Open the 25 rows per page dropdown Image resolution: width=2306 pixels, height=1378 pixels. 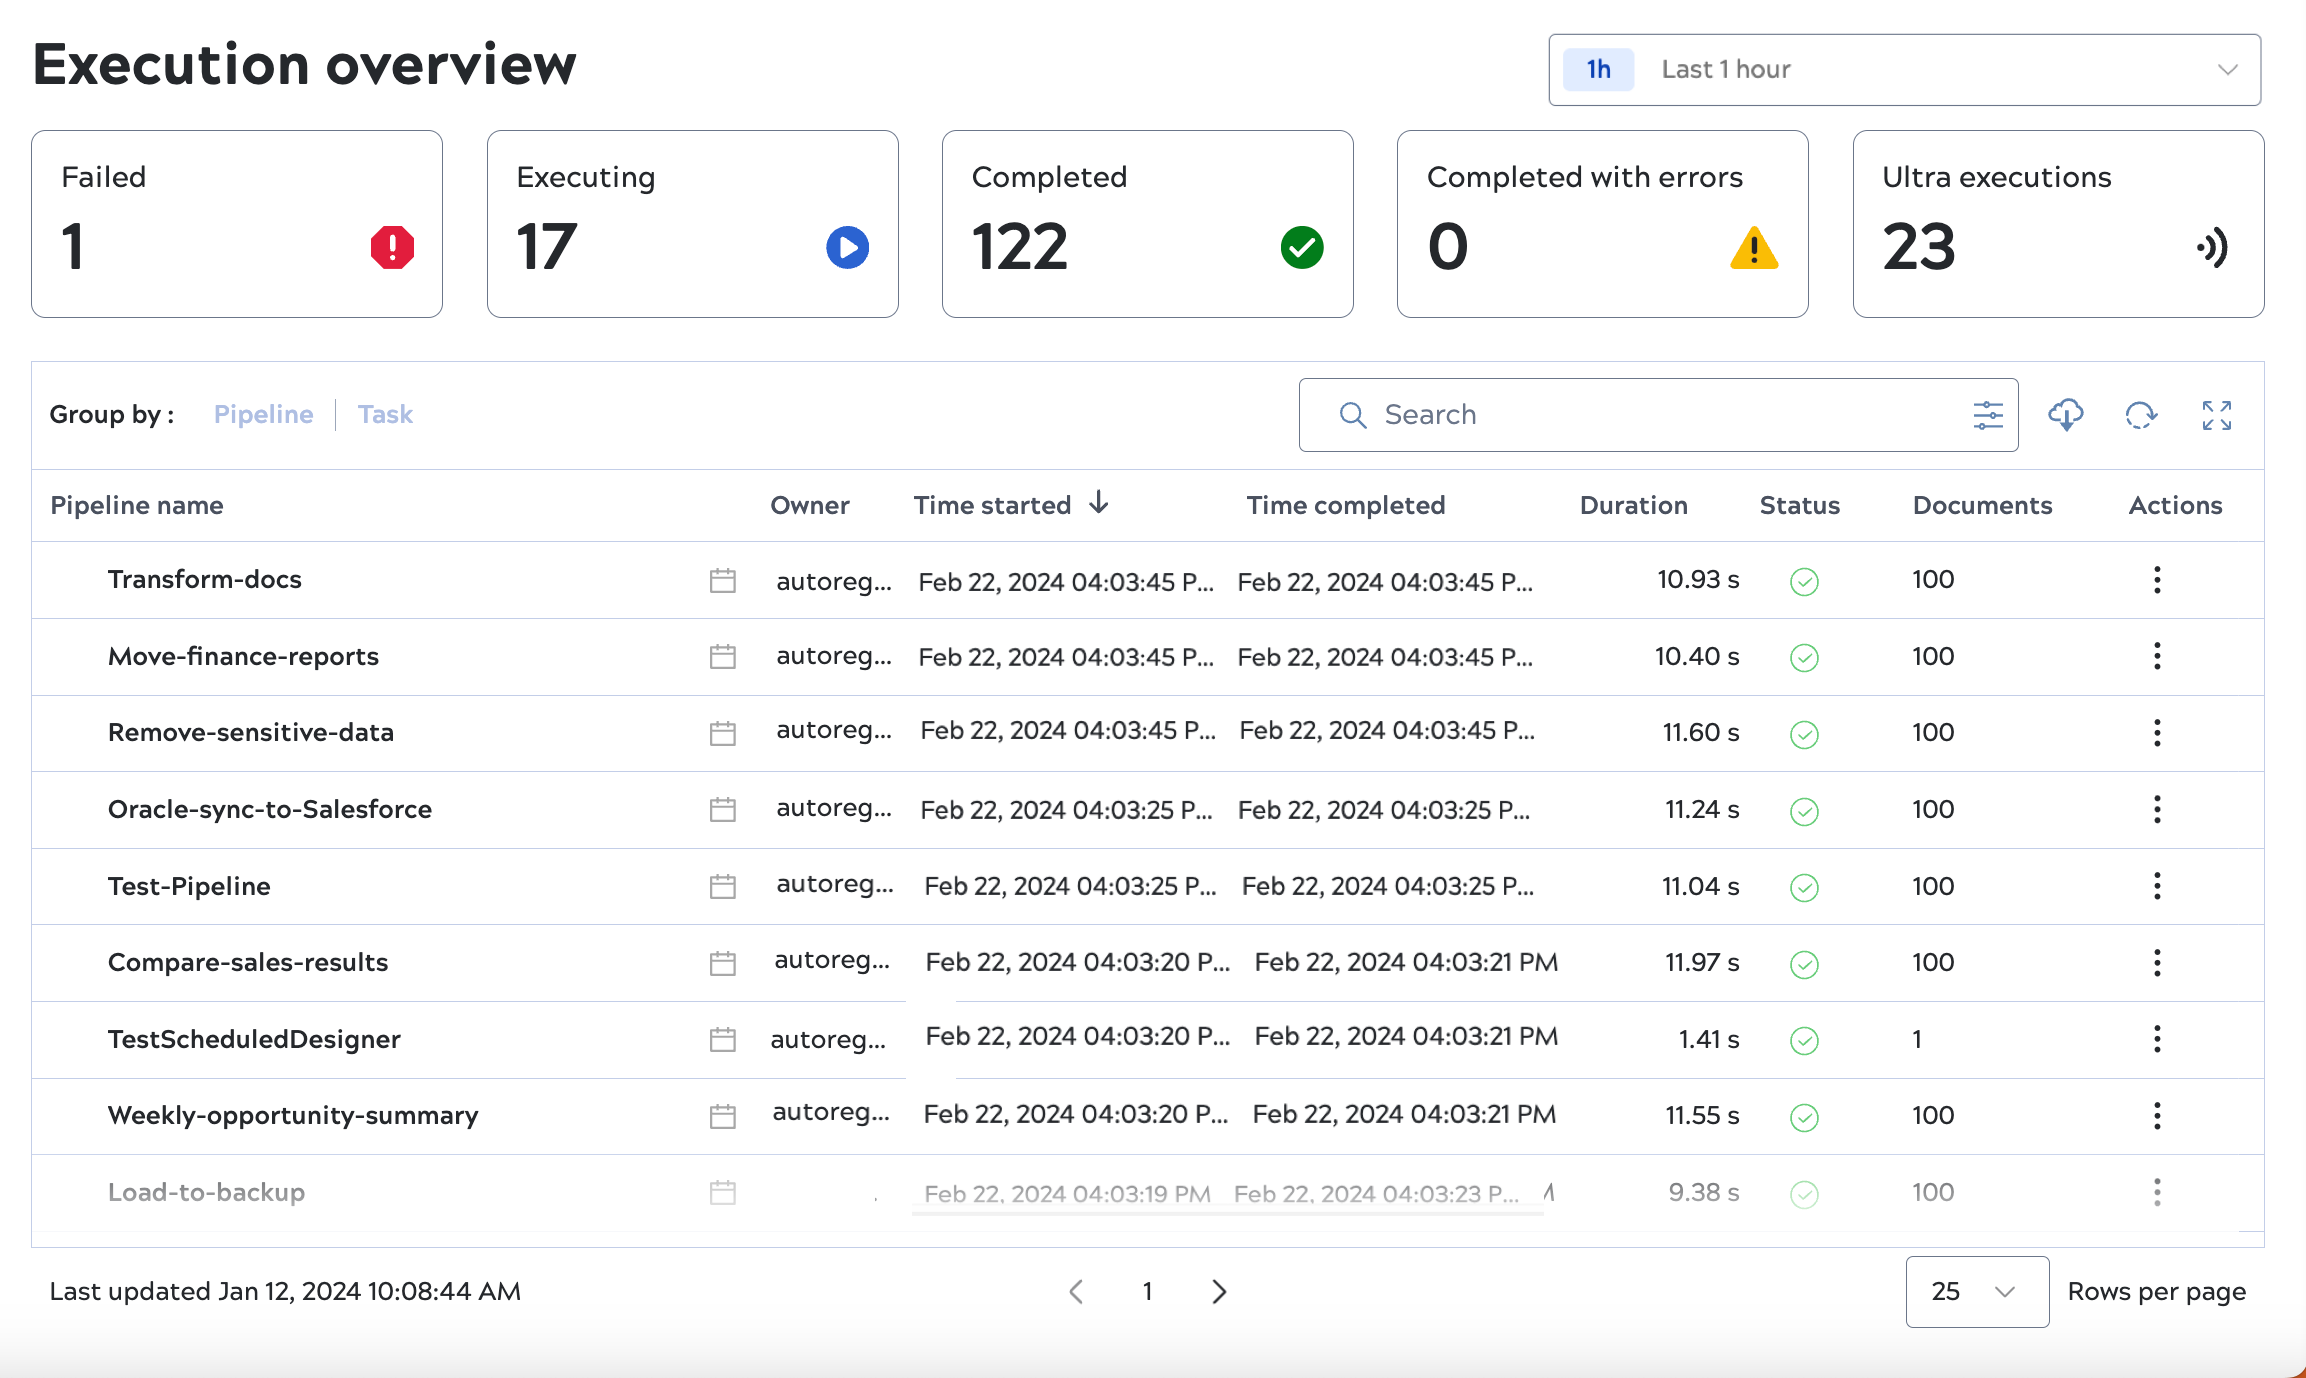pyautogui.click(x=1976, y=1291)
